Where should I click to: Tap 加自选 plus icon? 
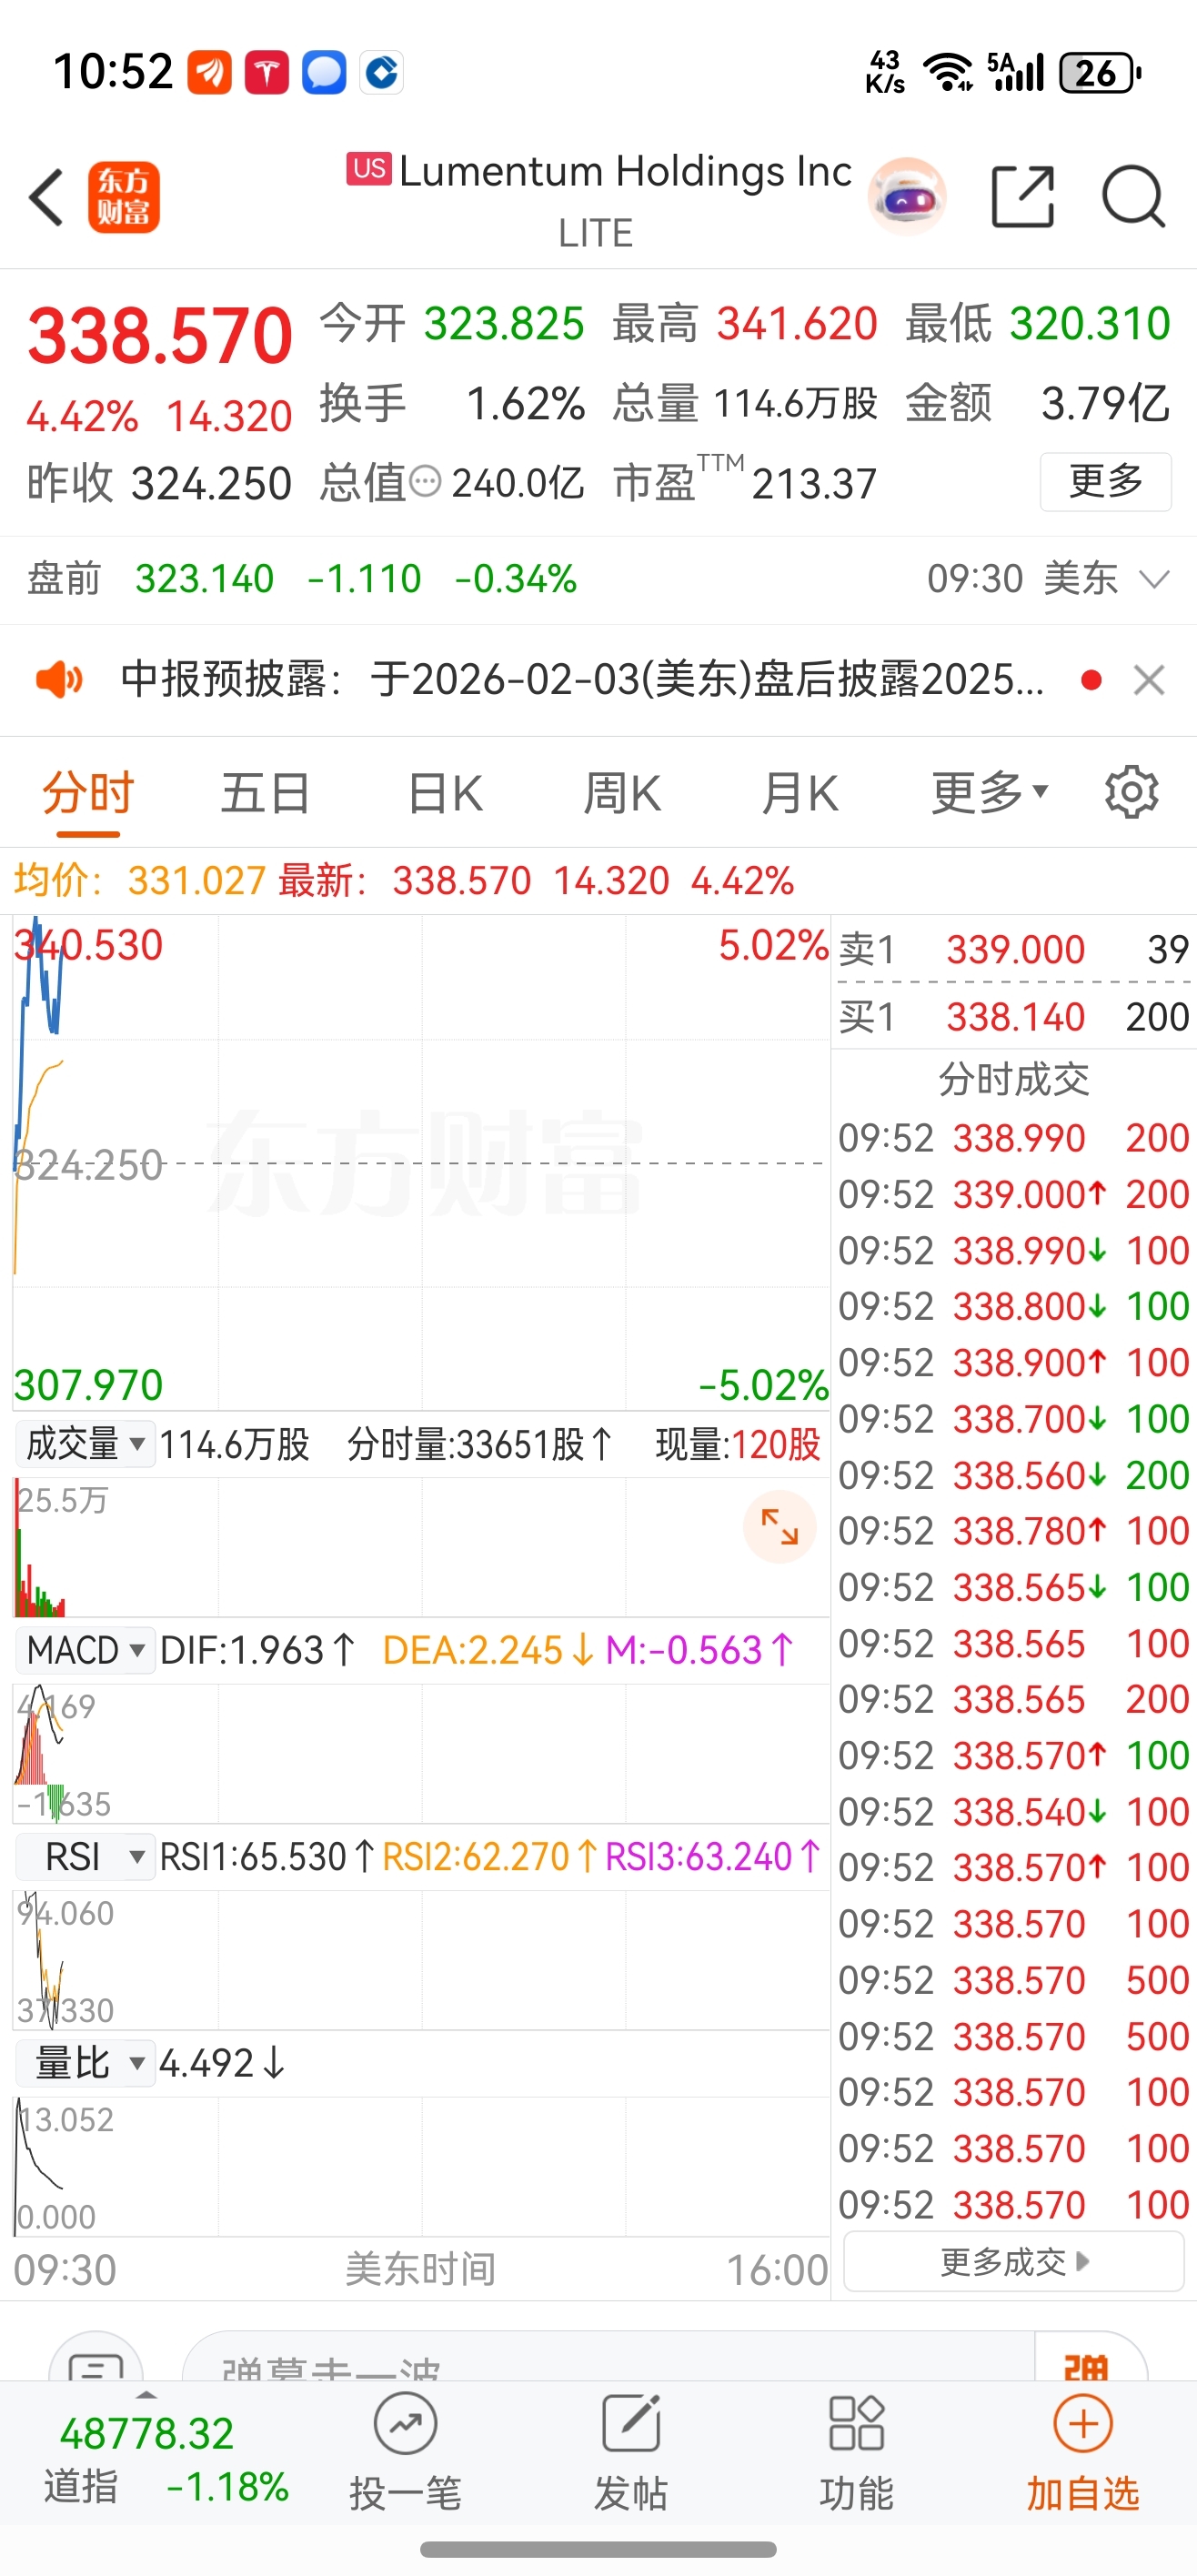tap(1083, 2424)
